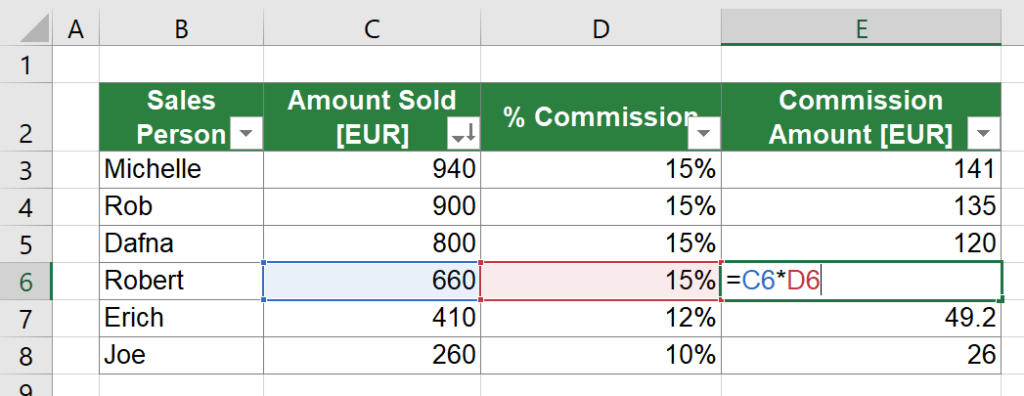The height and width of the screenshot is (396, 1024).
Task: Click inside the =C6*D6 formula cell
Action: click(x=861, y=281)
